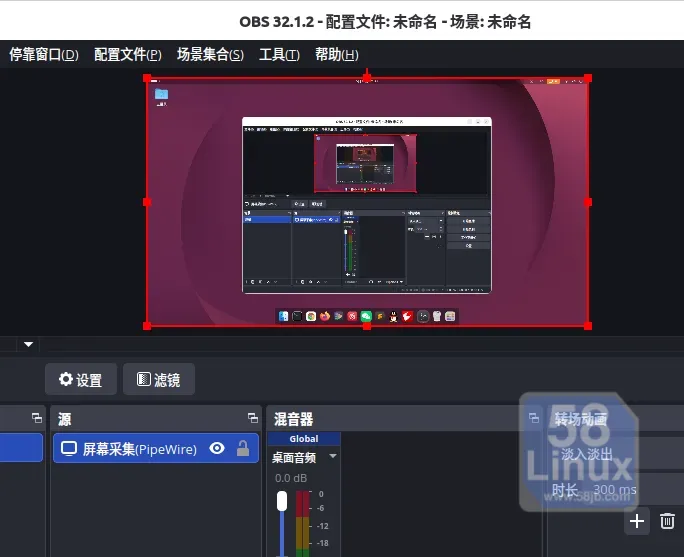
Task: Float the 混音器 mixer dock panel
Action: pyautogui.click(x=534, y=418)
